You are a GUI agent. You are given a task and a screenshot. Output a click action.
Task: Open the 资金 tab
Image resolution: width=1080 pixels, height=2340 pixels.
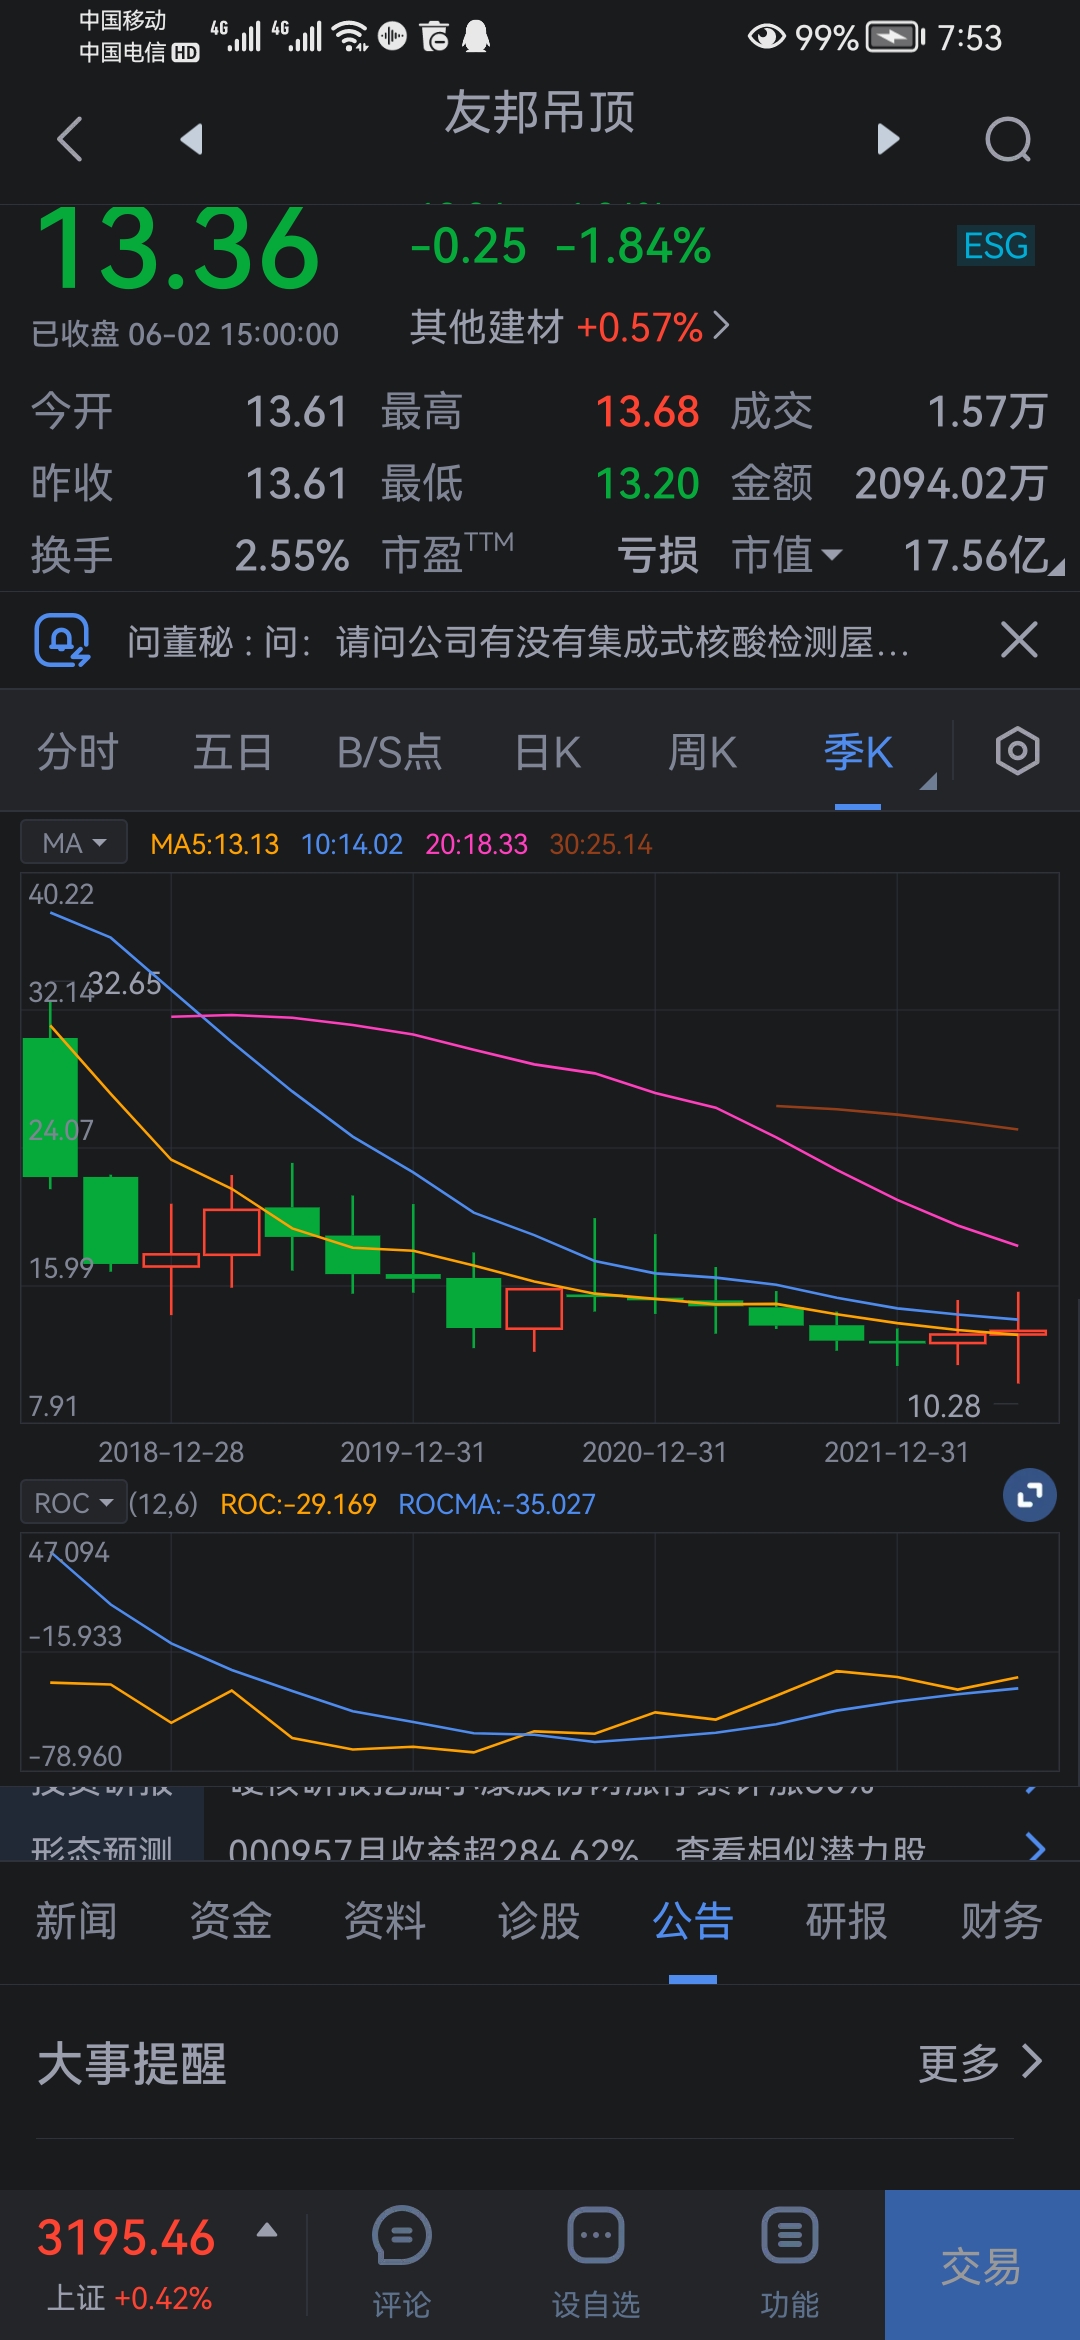click(x=230, y=1921)
